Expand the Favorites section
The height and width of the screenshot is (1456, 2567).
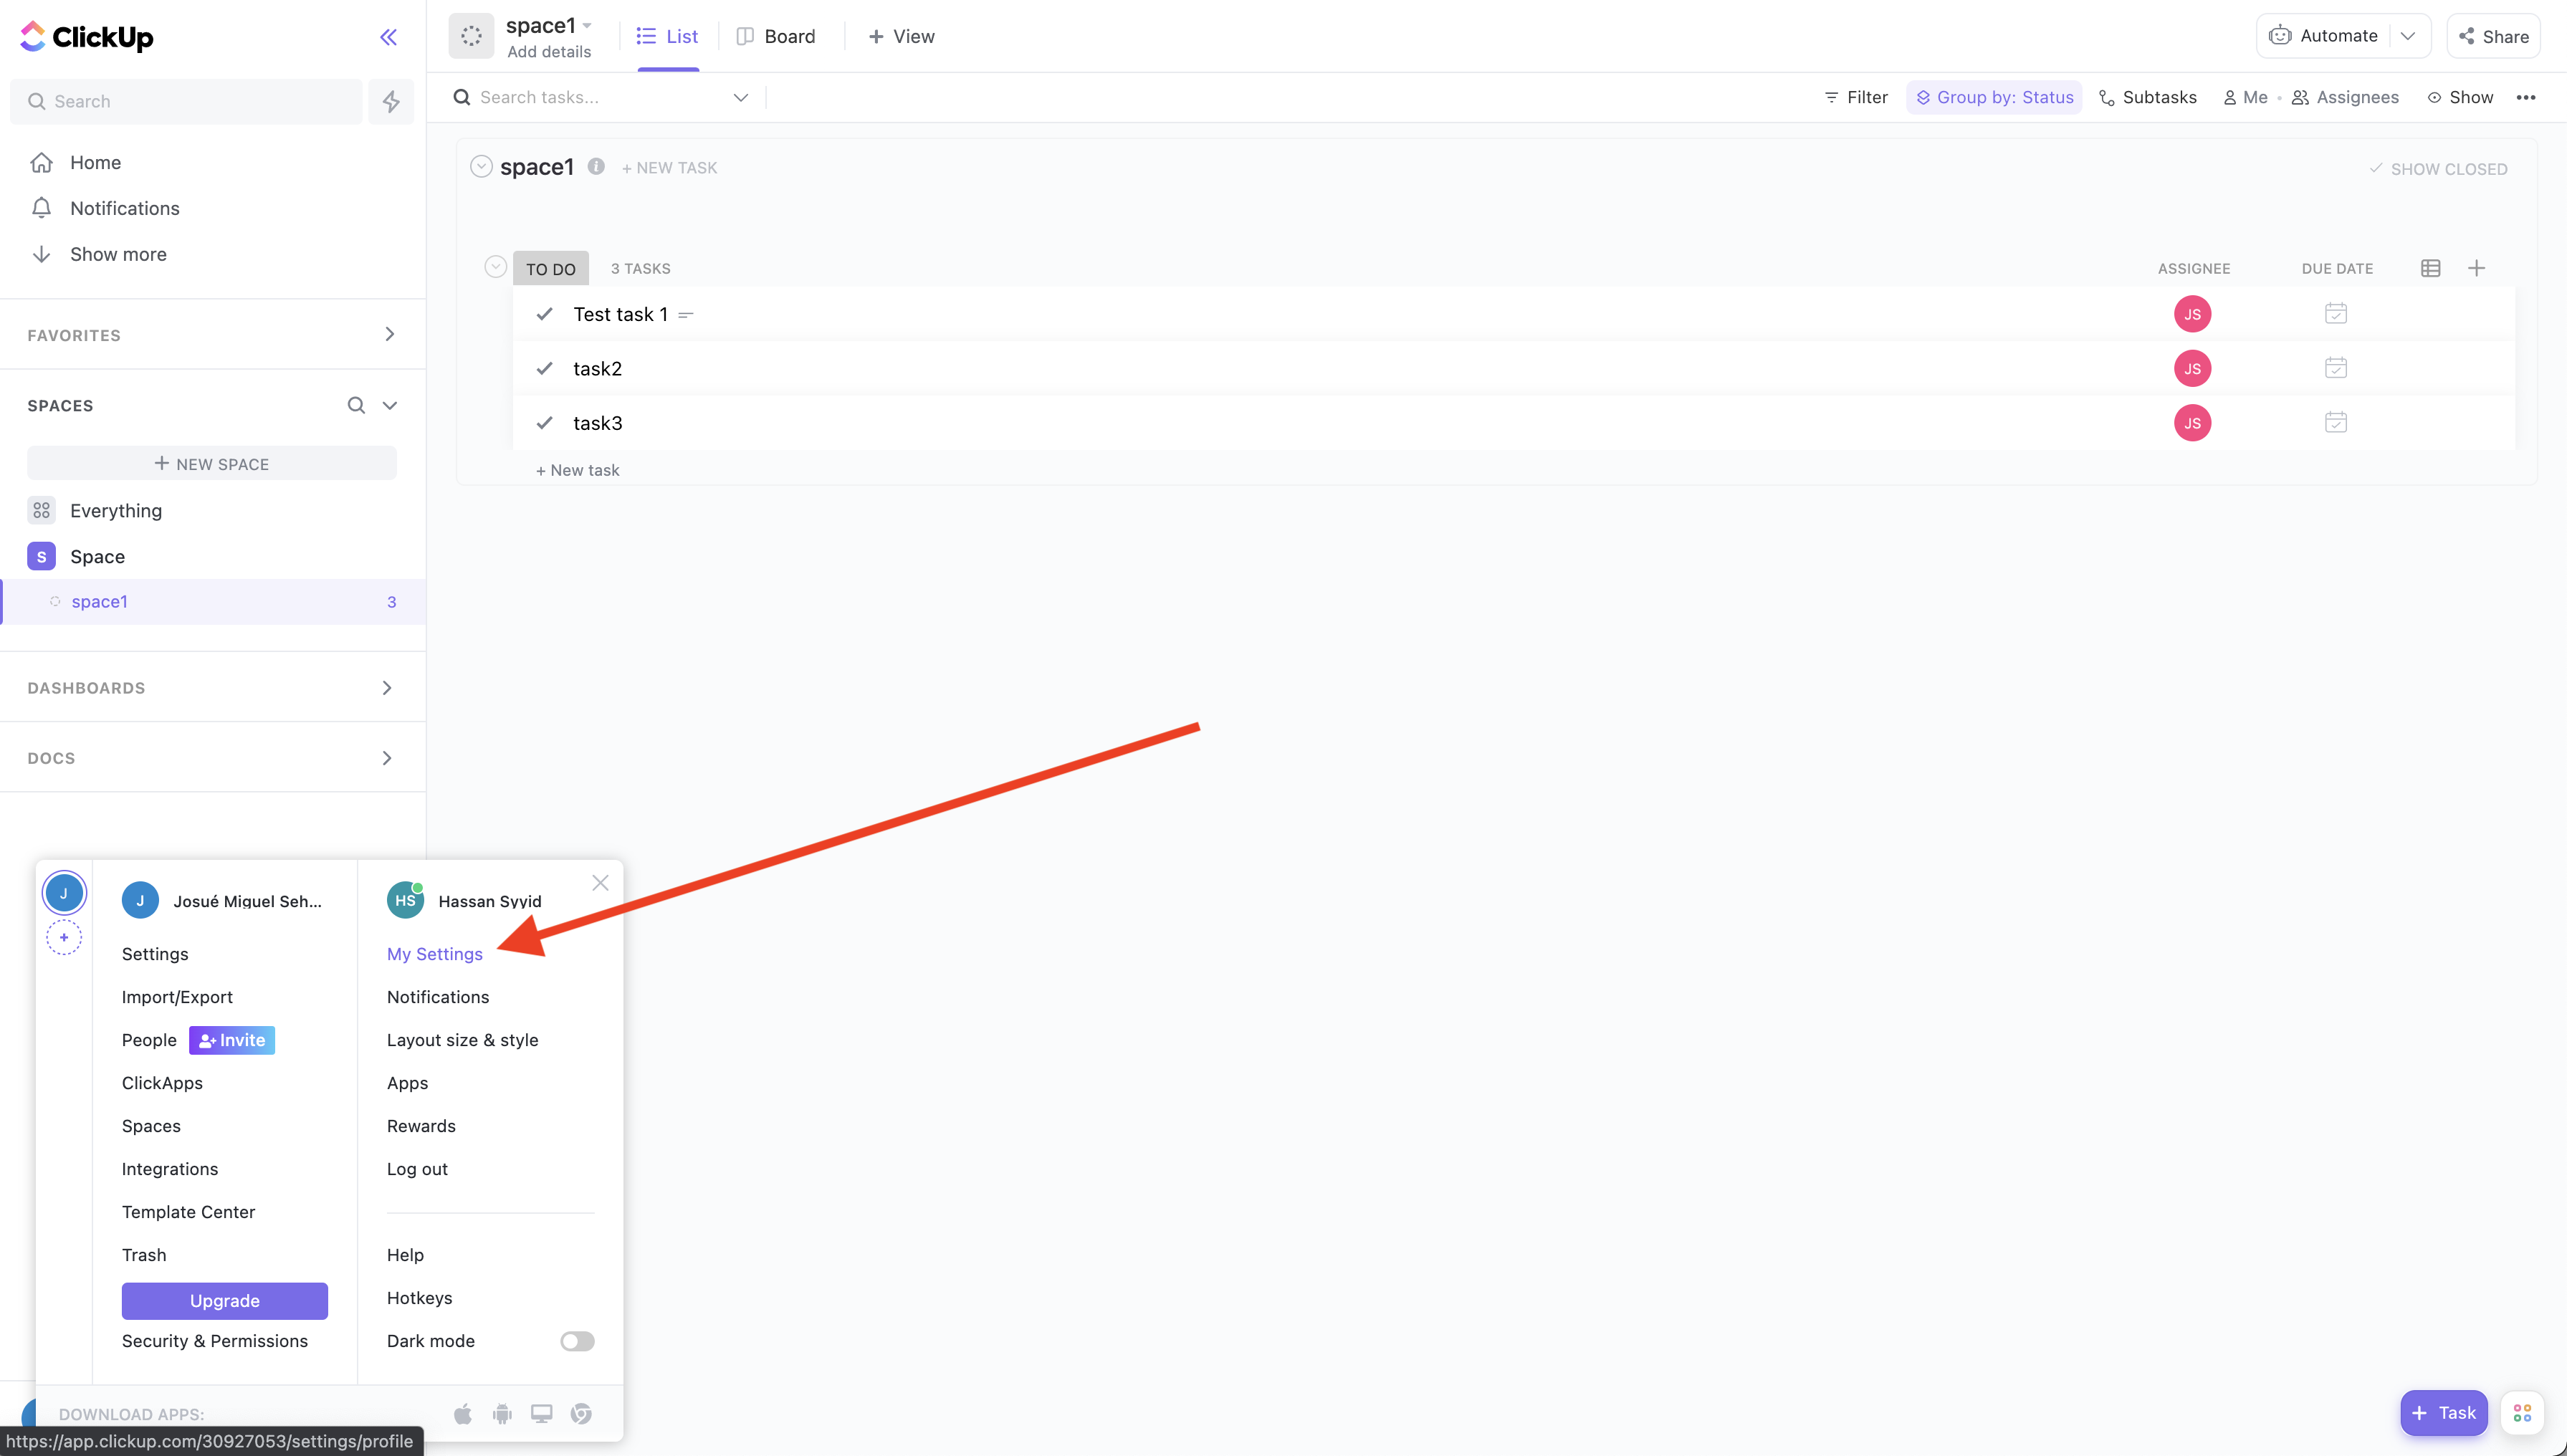pos(389,334)
